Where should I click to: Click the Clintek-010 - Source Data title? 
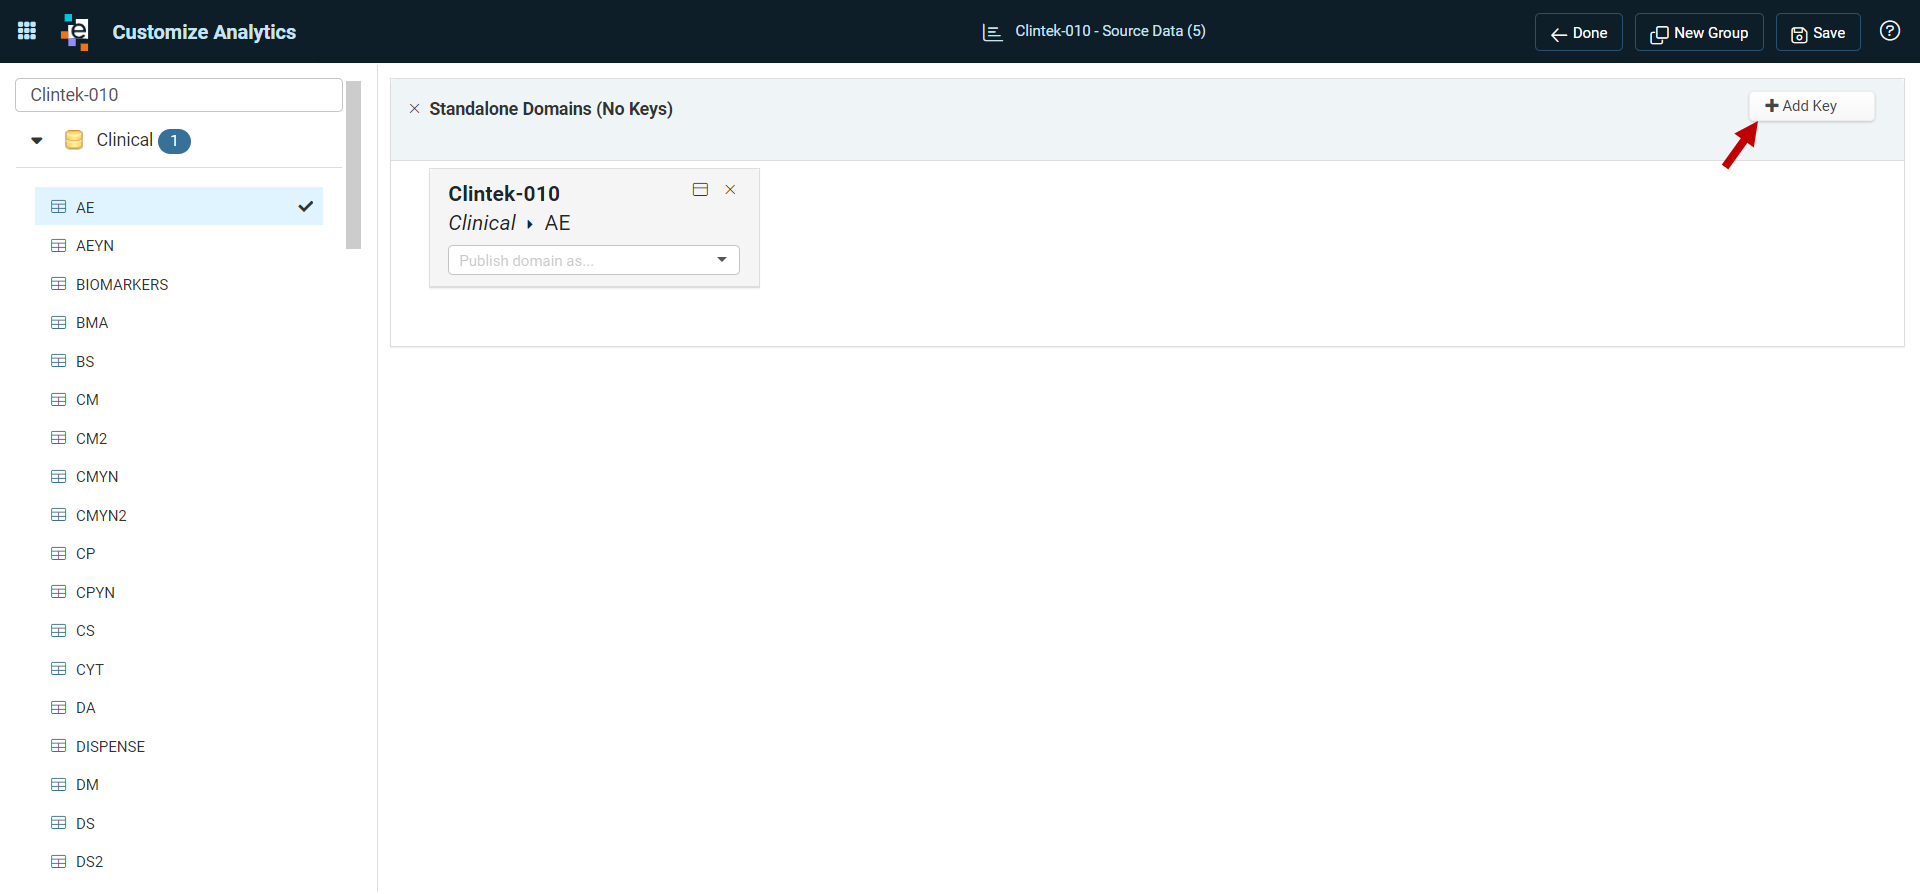(x=1110, y=31)
